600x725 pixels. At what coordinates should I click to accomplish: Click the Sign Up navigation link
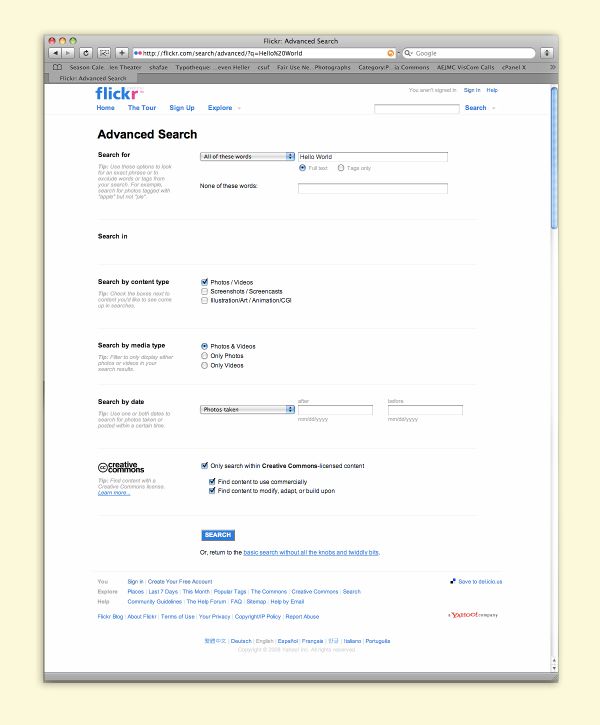coord(182,108)
